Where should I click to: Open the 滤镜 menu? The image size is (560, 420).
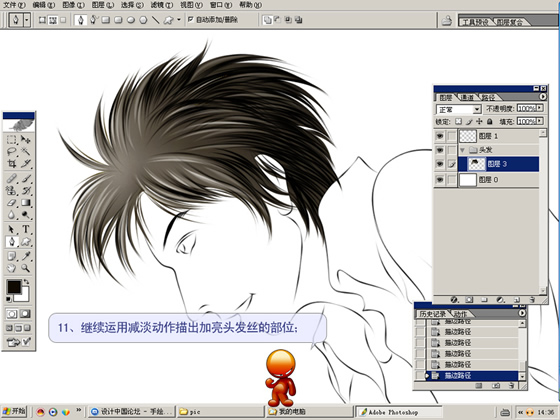[x=161, y=5]
